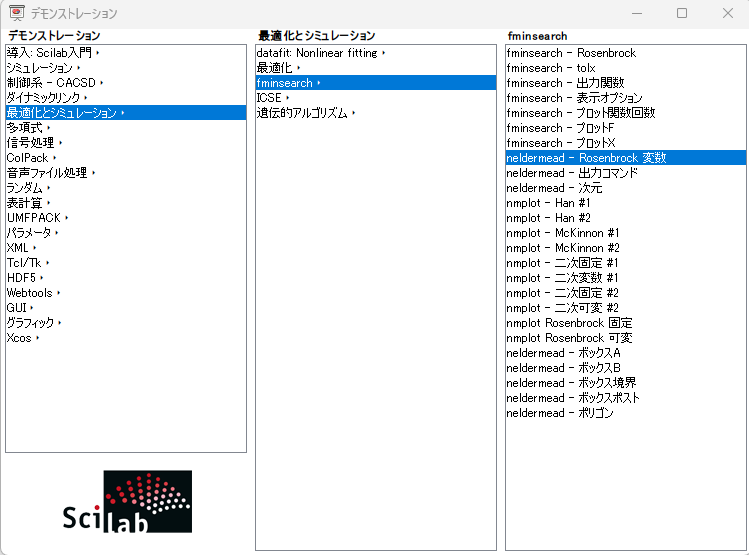Viewport: 749px width, 555px height.
Task: Run the neldermead - ポリゴン demo
Action: [x=560, y=413]
